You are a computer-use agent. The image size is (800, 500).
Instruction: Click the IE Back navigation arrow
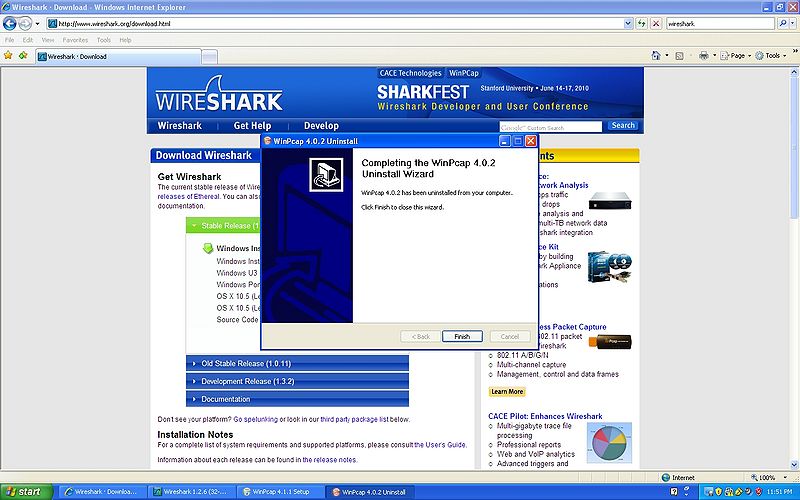coord(10,23)
